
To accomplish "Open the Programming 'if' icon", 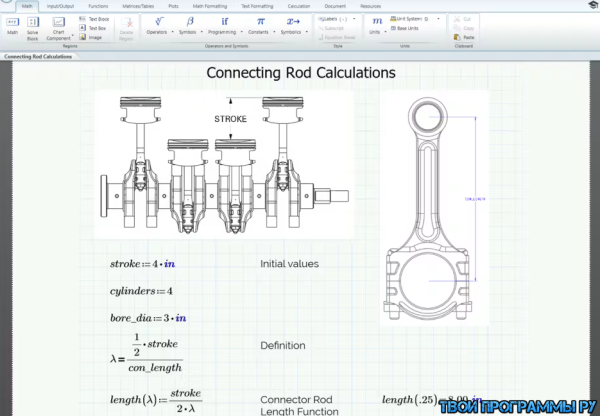I will [225, 21].
